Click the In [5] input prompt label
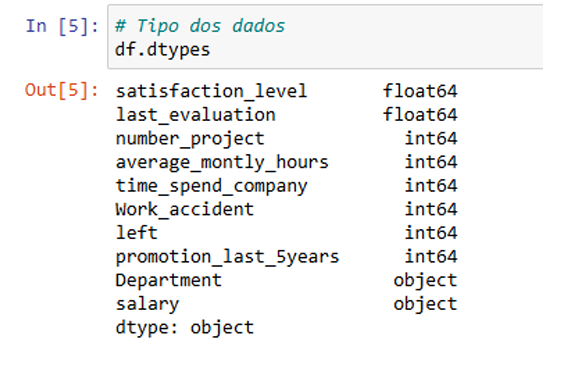This screenshot has width=564, height=366. 62,26
